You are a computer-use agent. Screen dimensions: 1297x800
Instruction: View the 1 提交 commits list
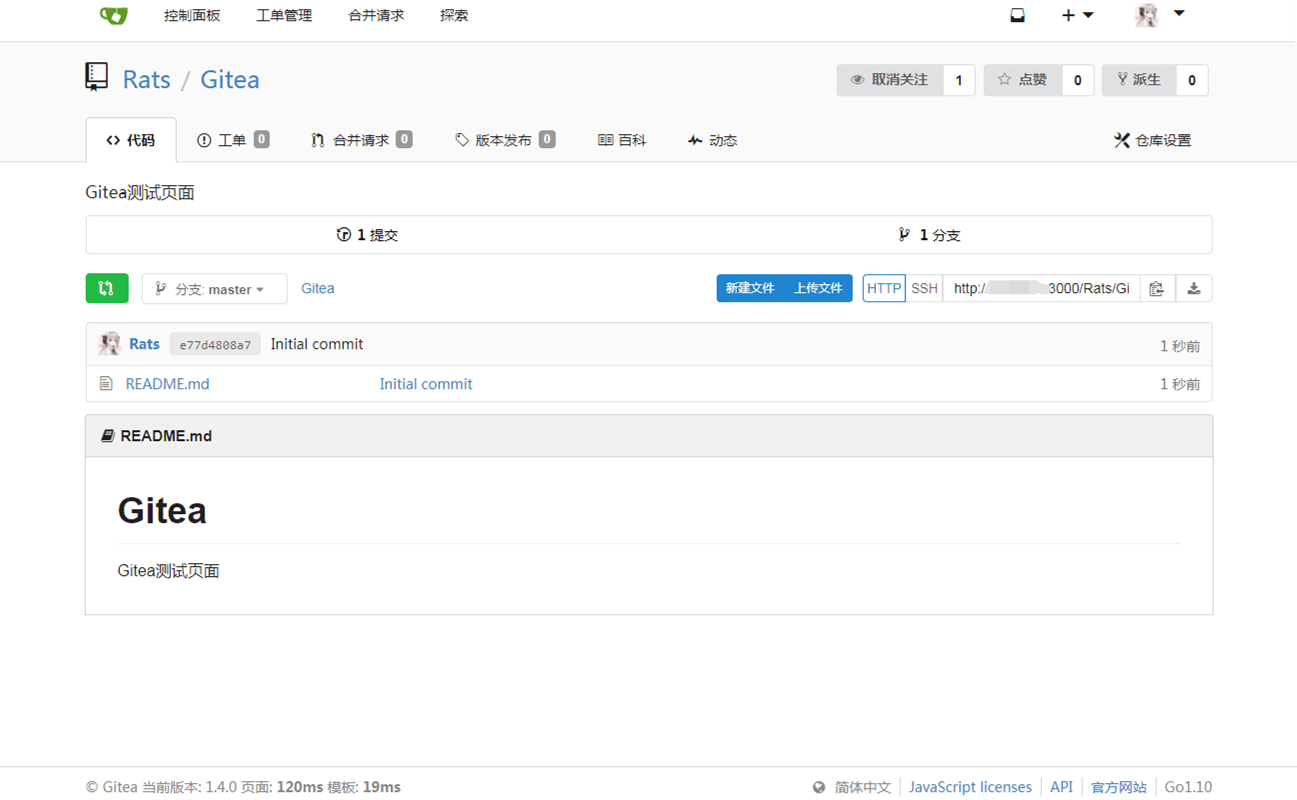367,235
